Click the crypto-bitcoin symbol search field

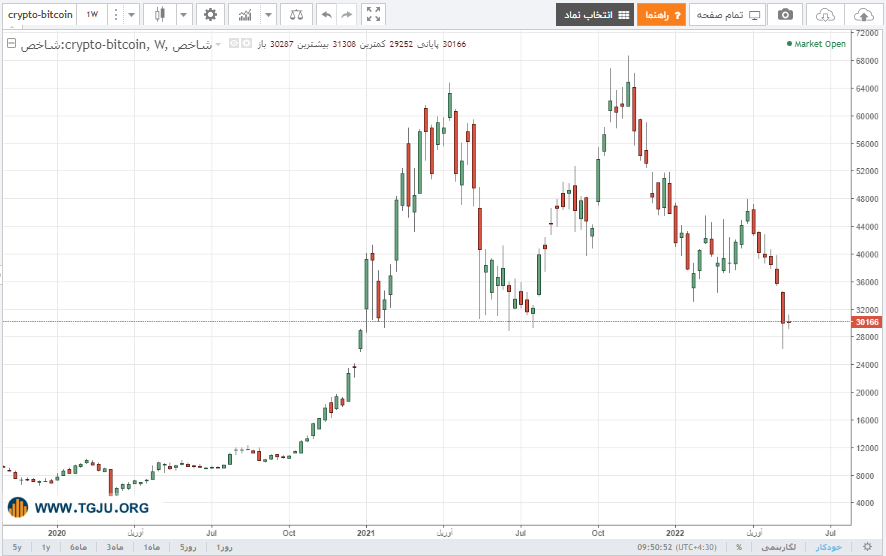40,15
